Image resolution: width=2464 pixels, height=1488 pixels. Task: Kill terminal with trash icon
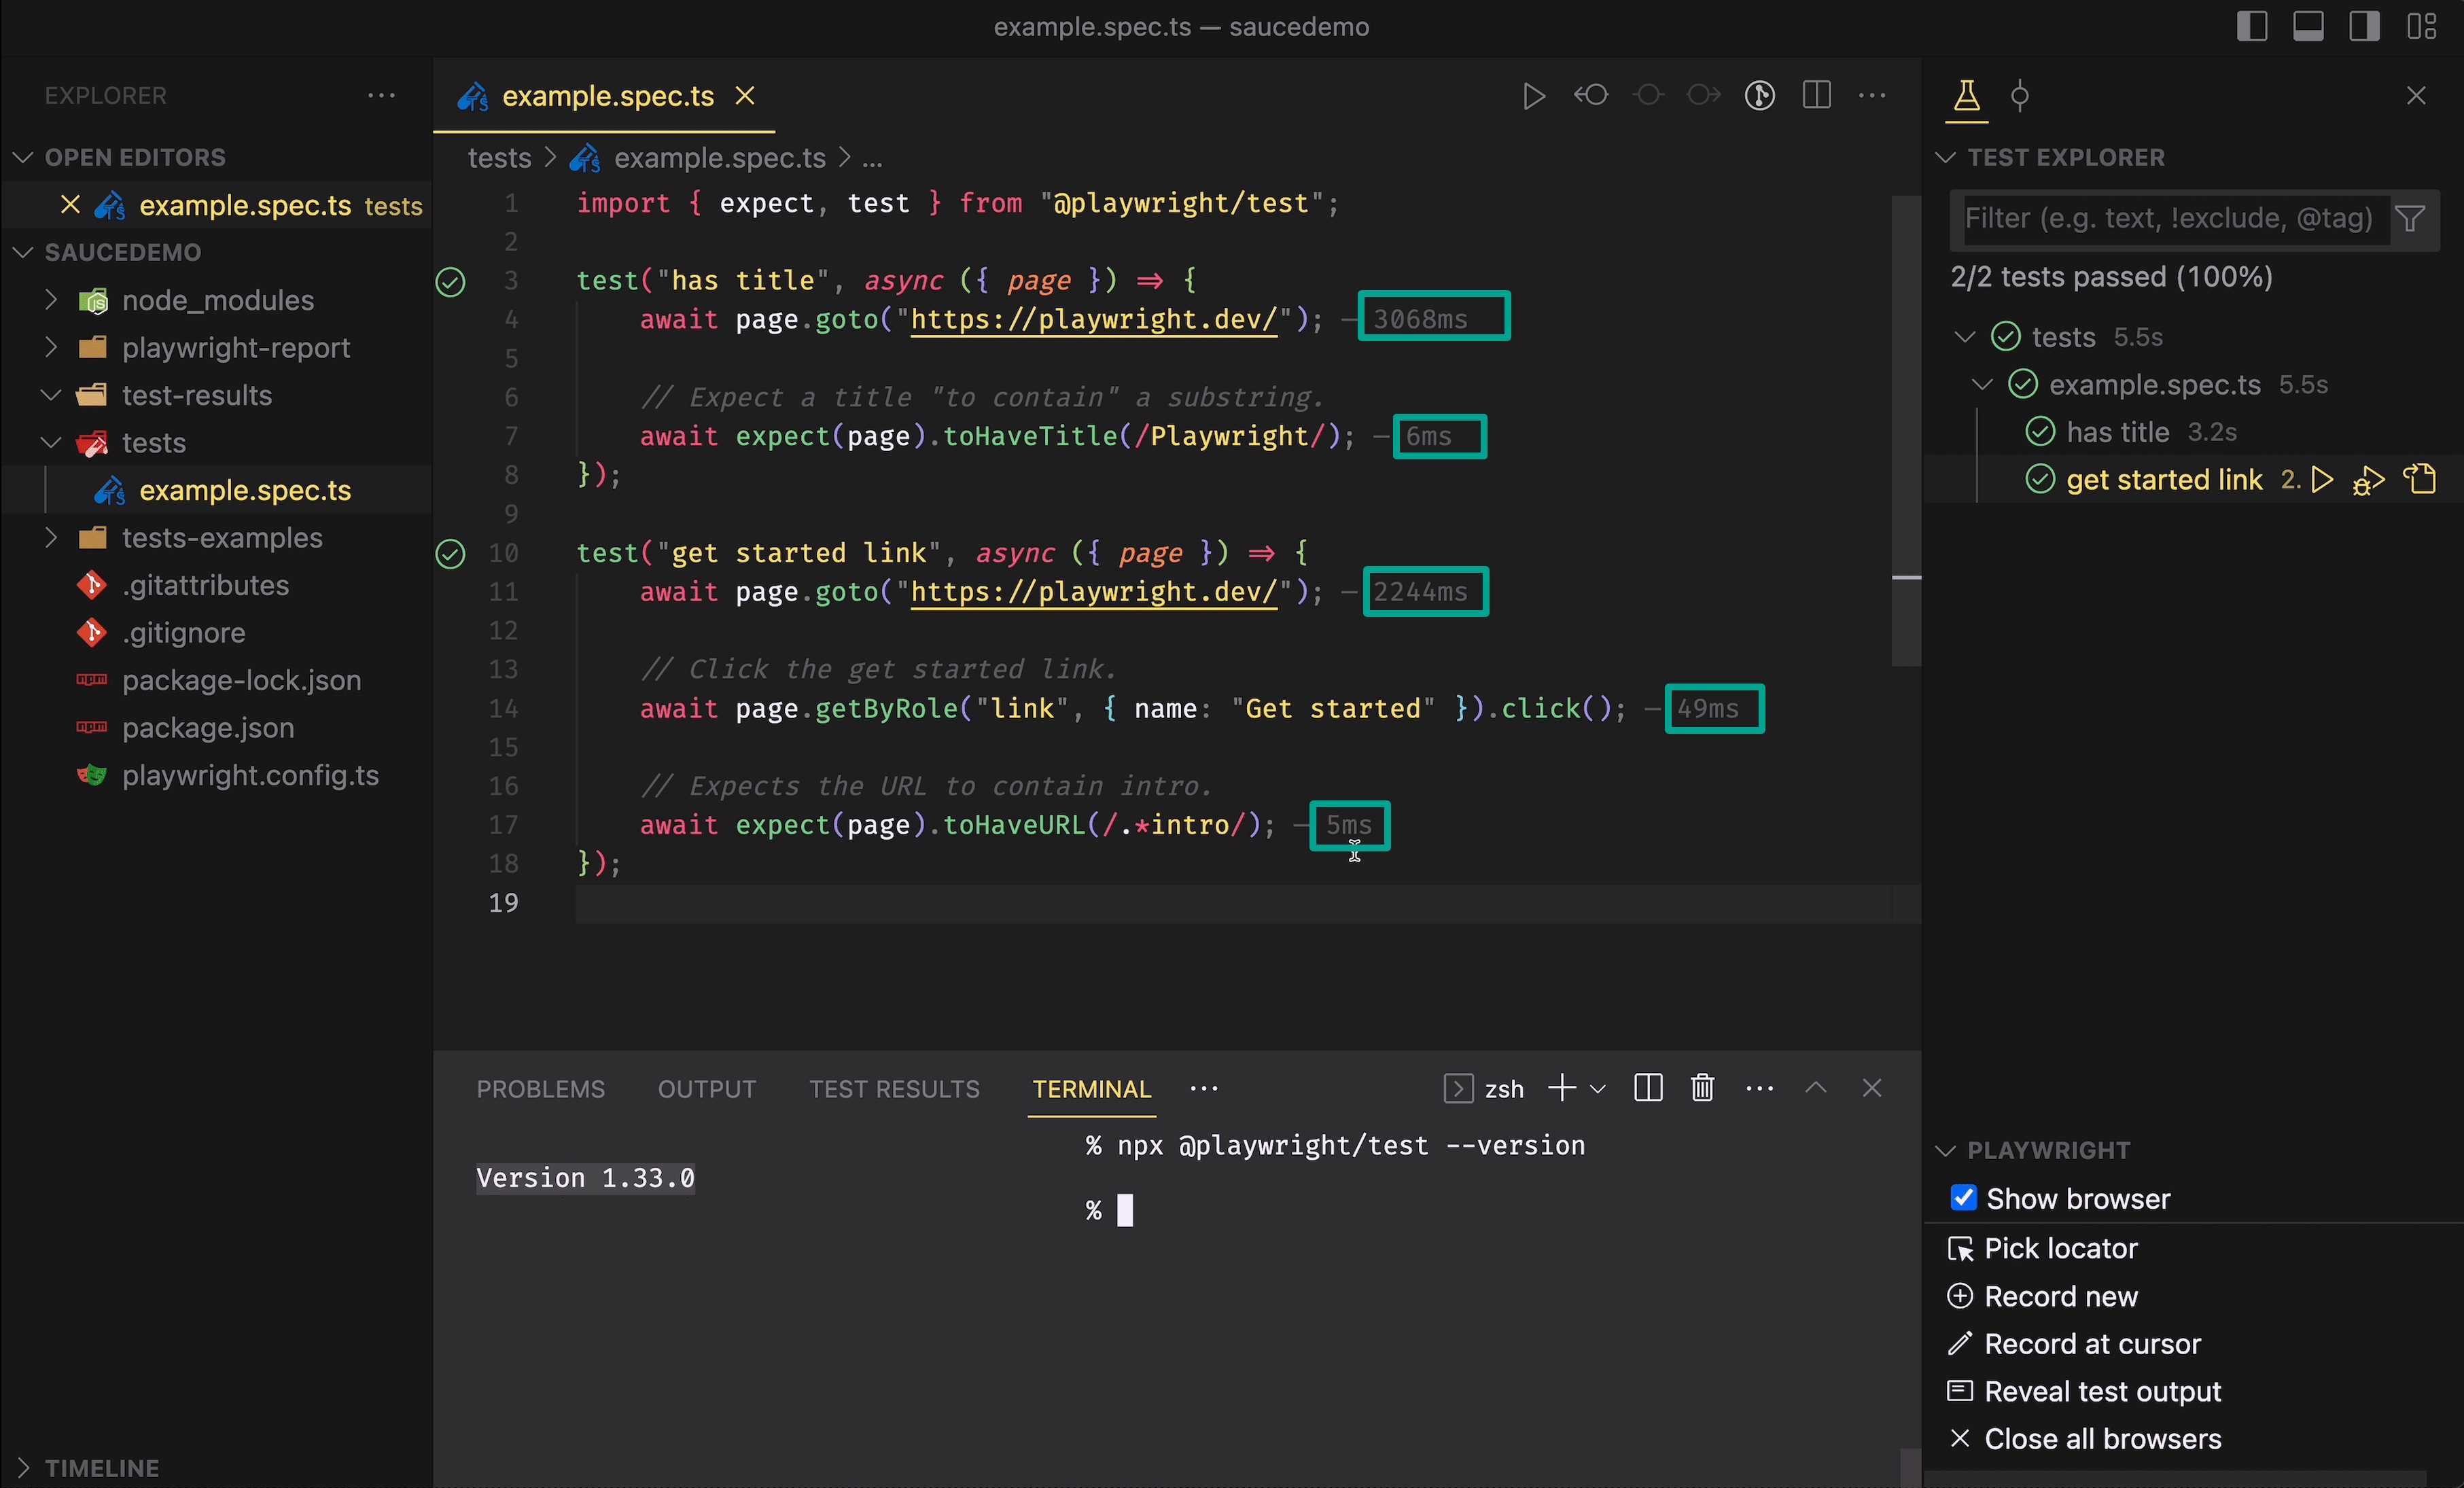point(1702,1088)
